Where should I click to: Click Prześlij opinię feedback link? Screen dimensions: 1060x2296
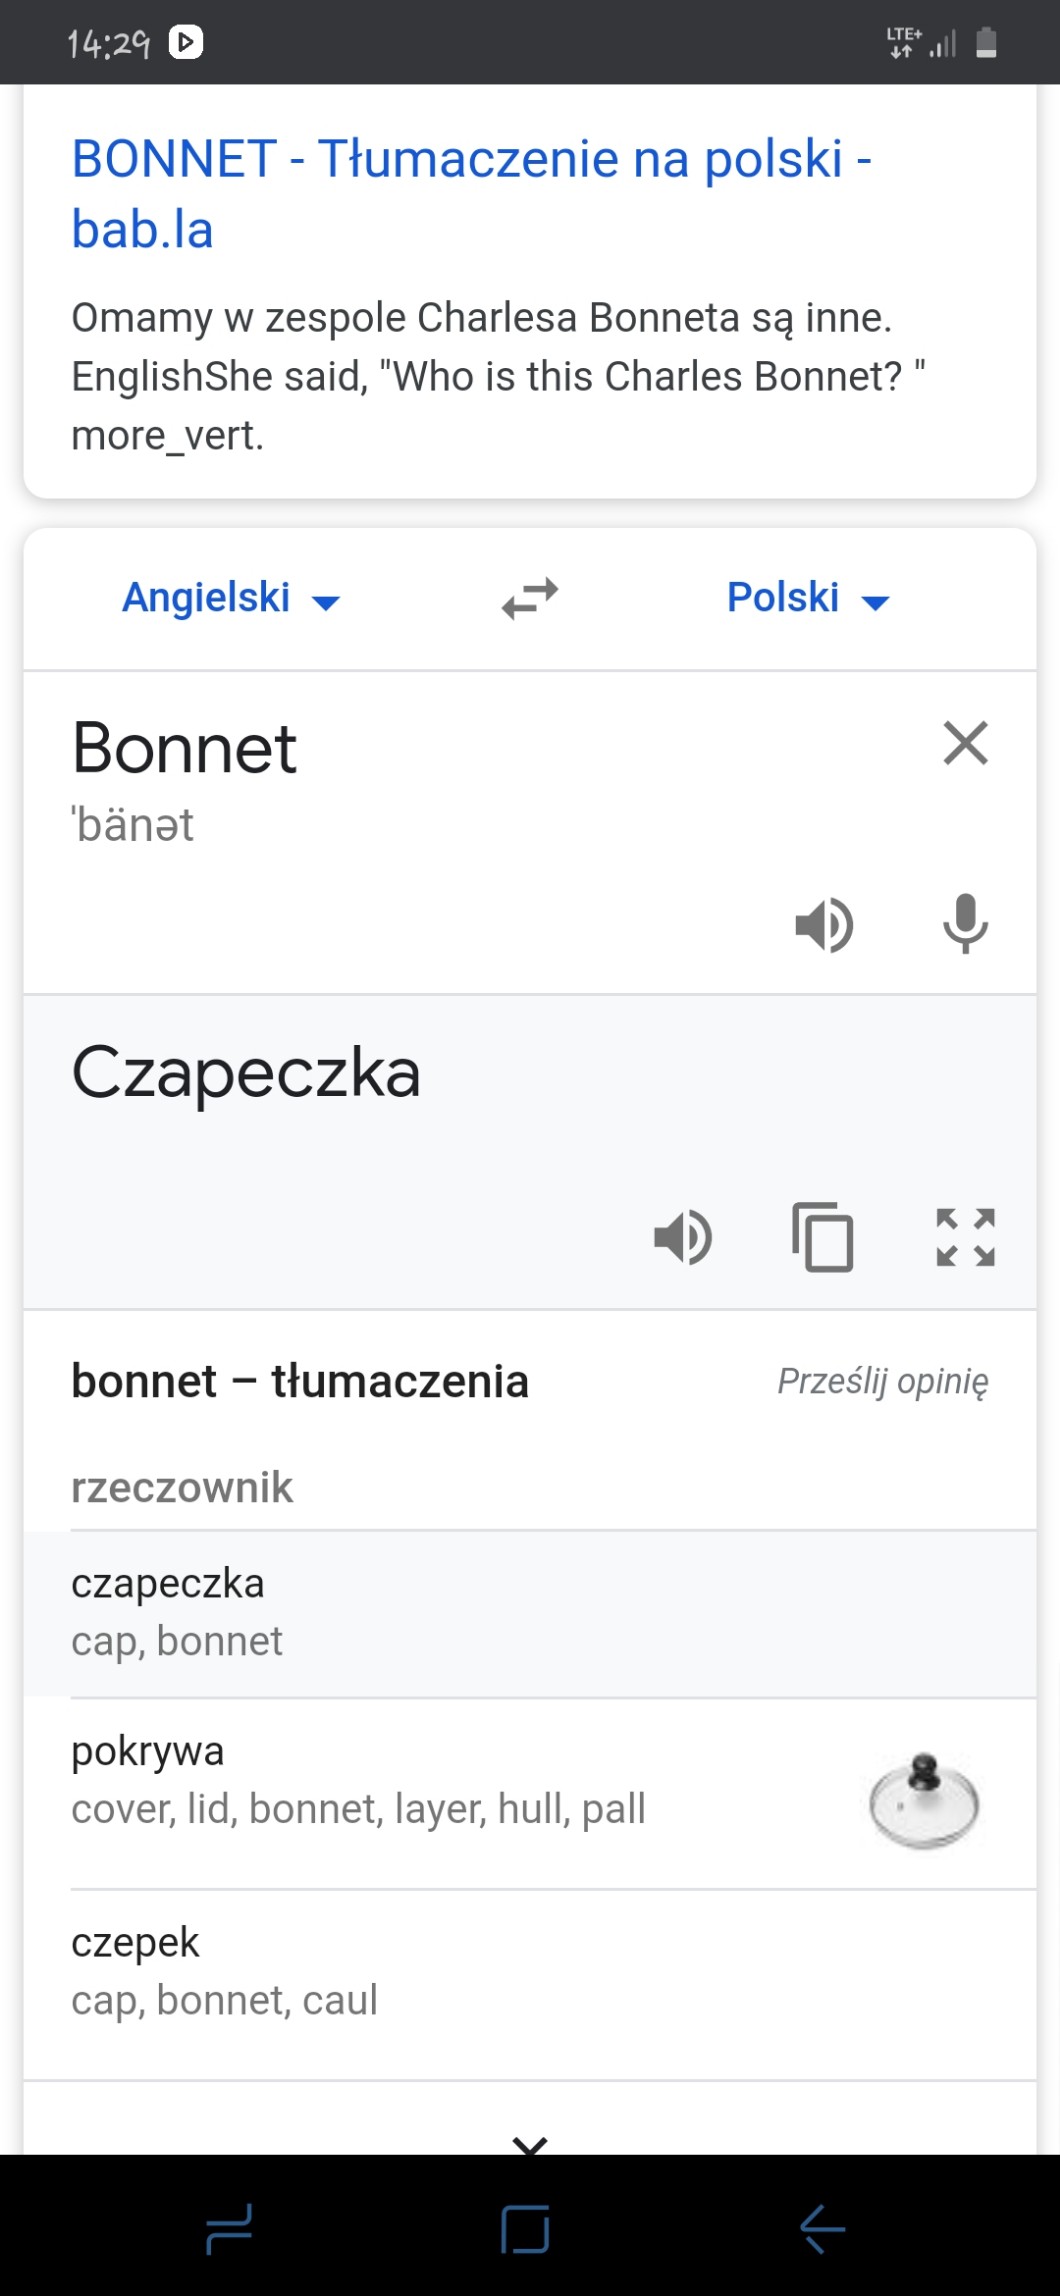[883, 1381]
